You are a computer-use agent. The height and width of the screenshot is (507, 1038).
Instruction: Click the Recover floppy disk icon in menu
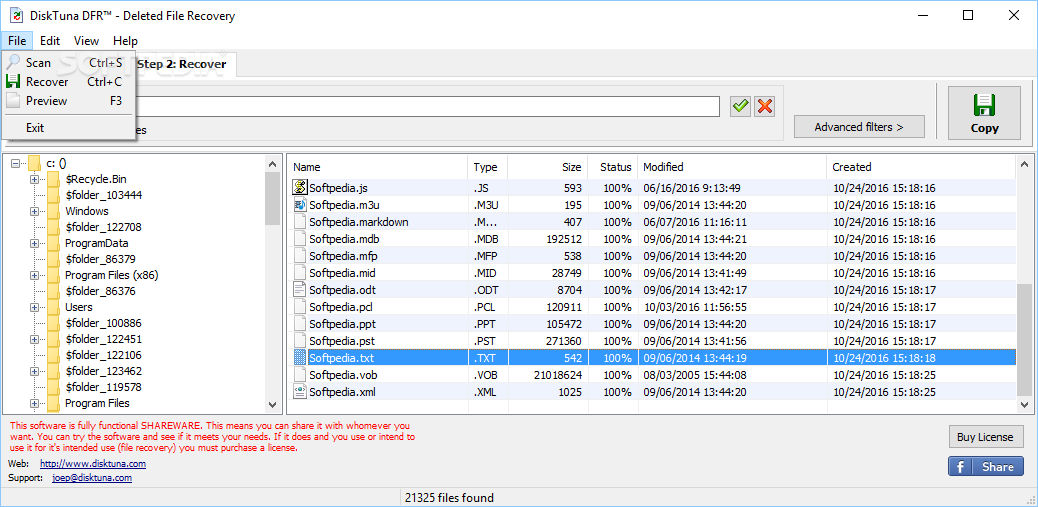[x=13, y=81]
